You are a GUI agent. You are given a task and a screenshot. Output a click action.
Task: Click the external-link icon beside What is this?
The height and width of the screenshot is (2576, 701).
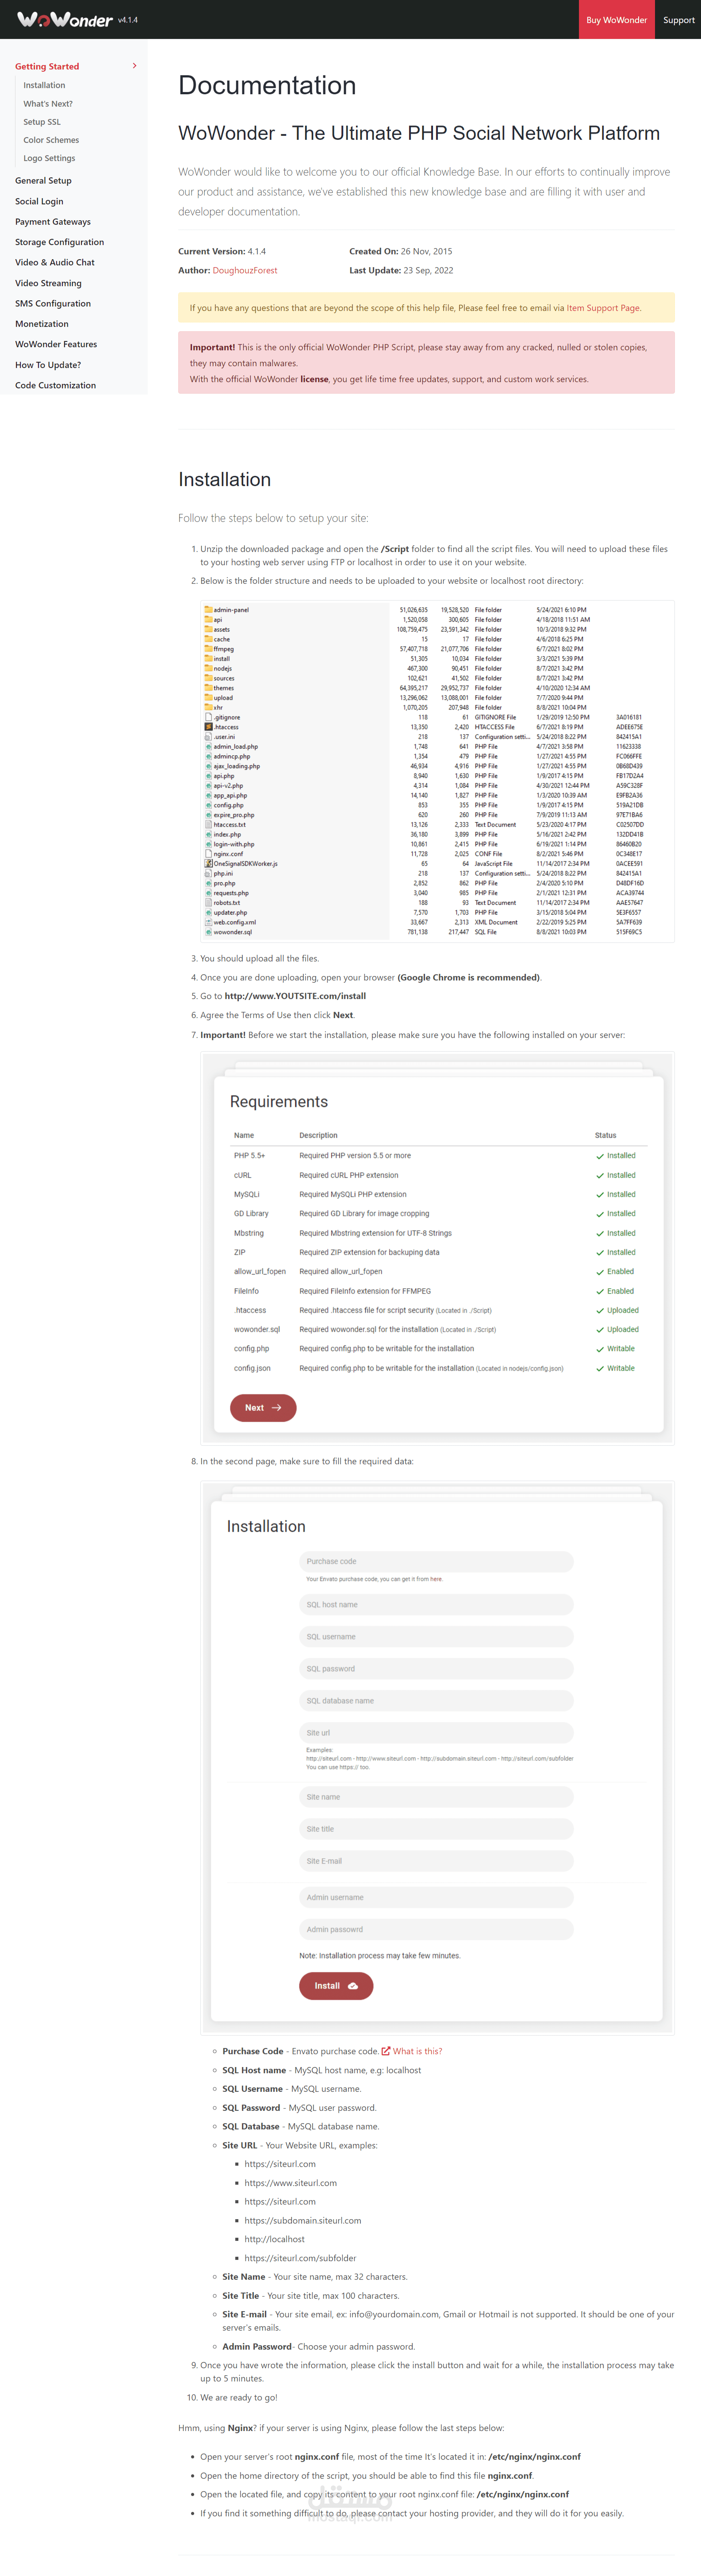(386, 2051)
